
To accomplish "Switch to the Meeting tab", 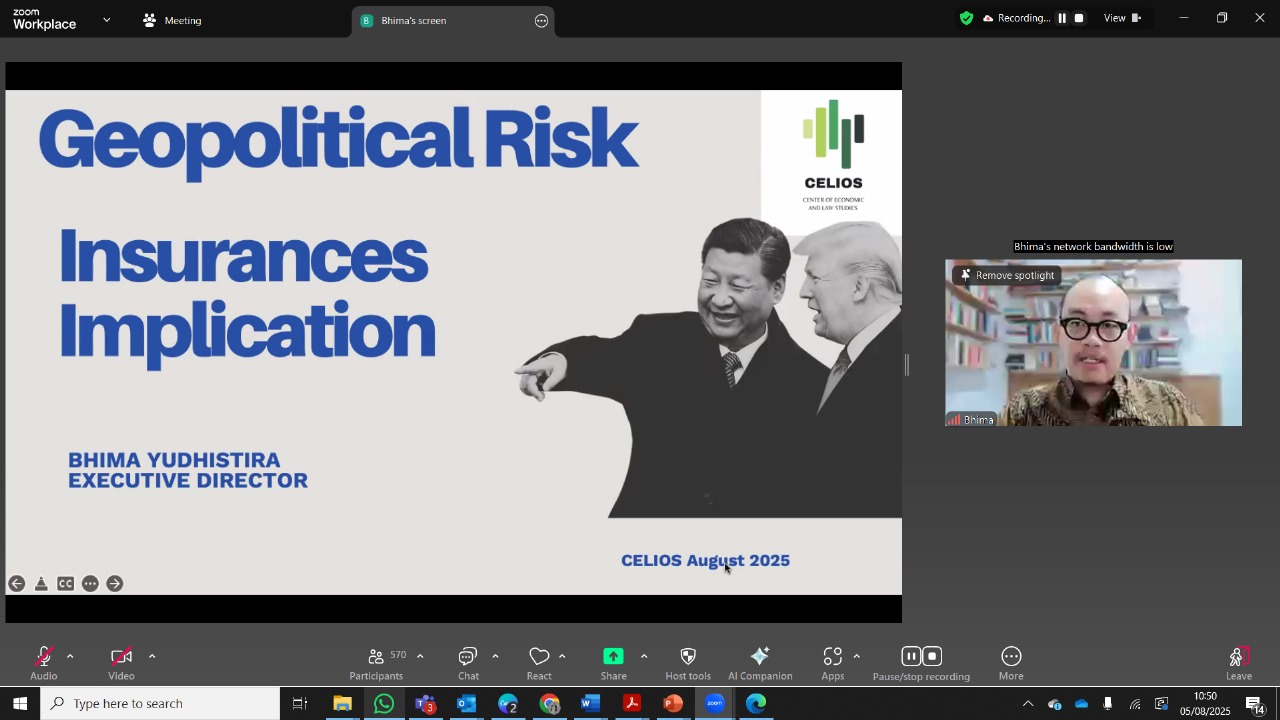I will pyautogui.click(x=172, y=20).
